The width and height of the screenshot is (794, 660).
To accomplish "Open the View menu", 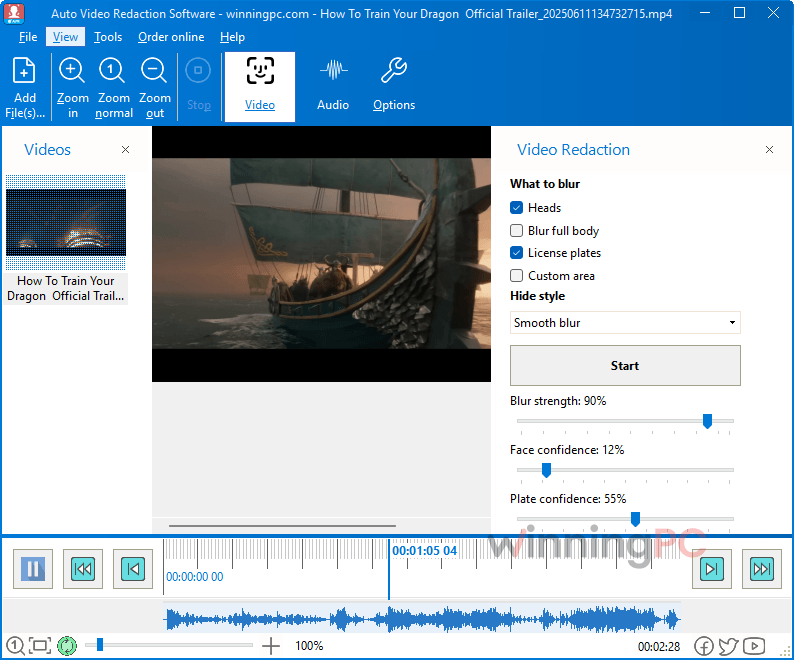I will click(x=65, y=37).
